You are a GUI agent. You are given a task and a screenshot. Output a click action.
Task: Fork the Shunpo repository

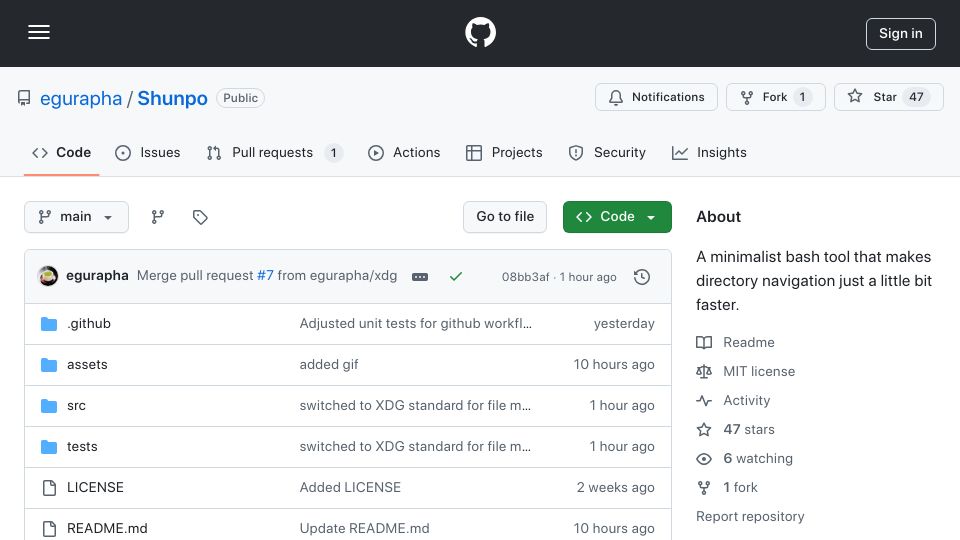click(x=776, y=97)
